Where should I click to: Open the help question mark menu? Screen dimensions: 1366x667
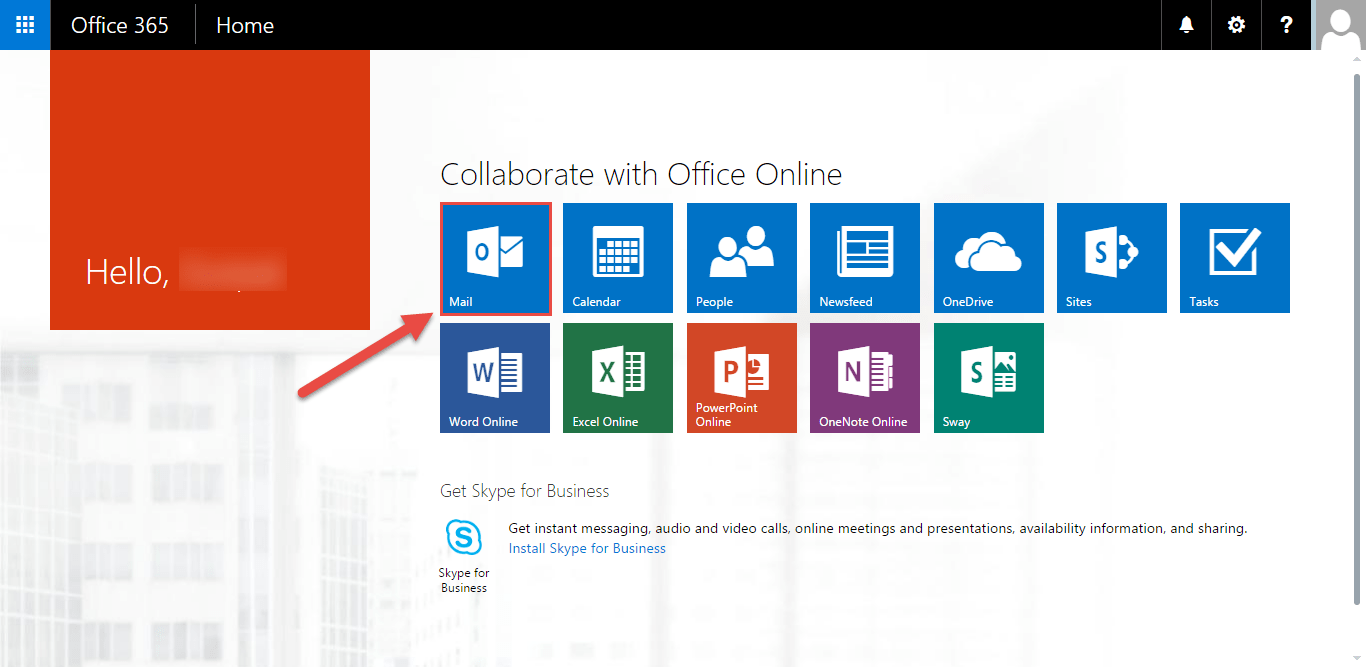(1286, 25)
